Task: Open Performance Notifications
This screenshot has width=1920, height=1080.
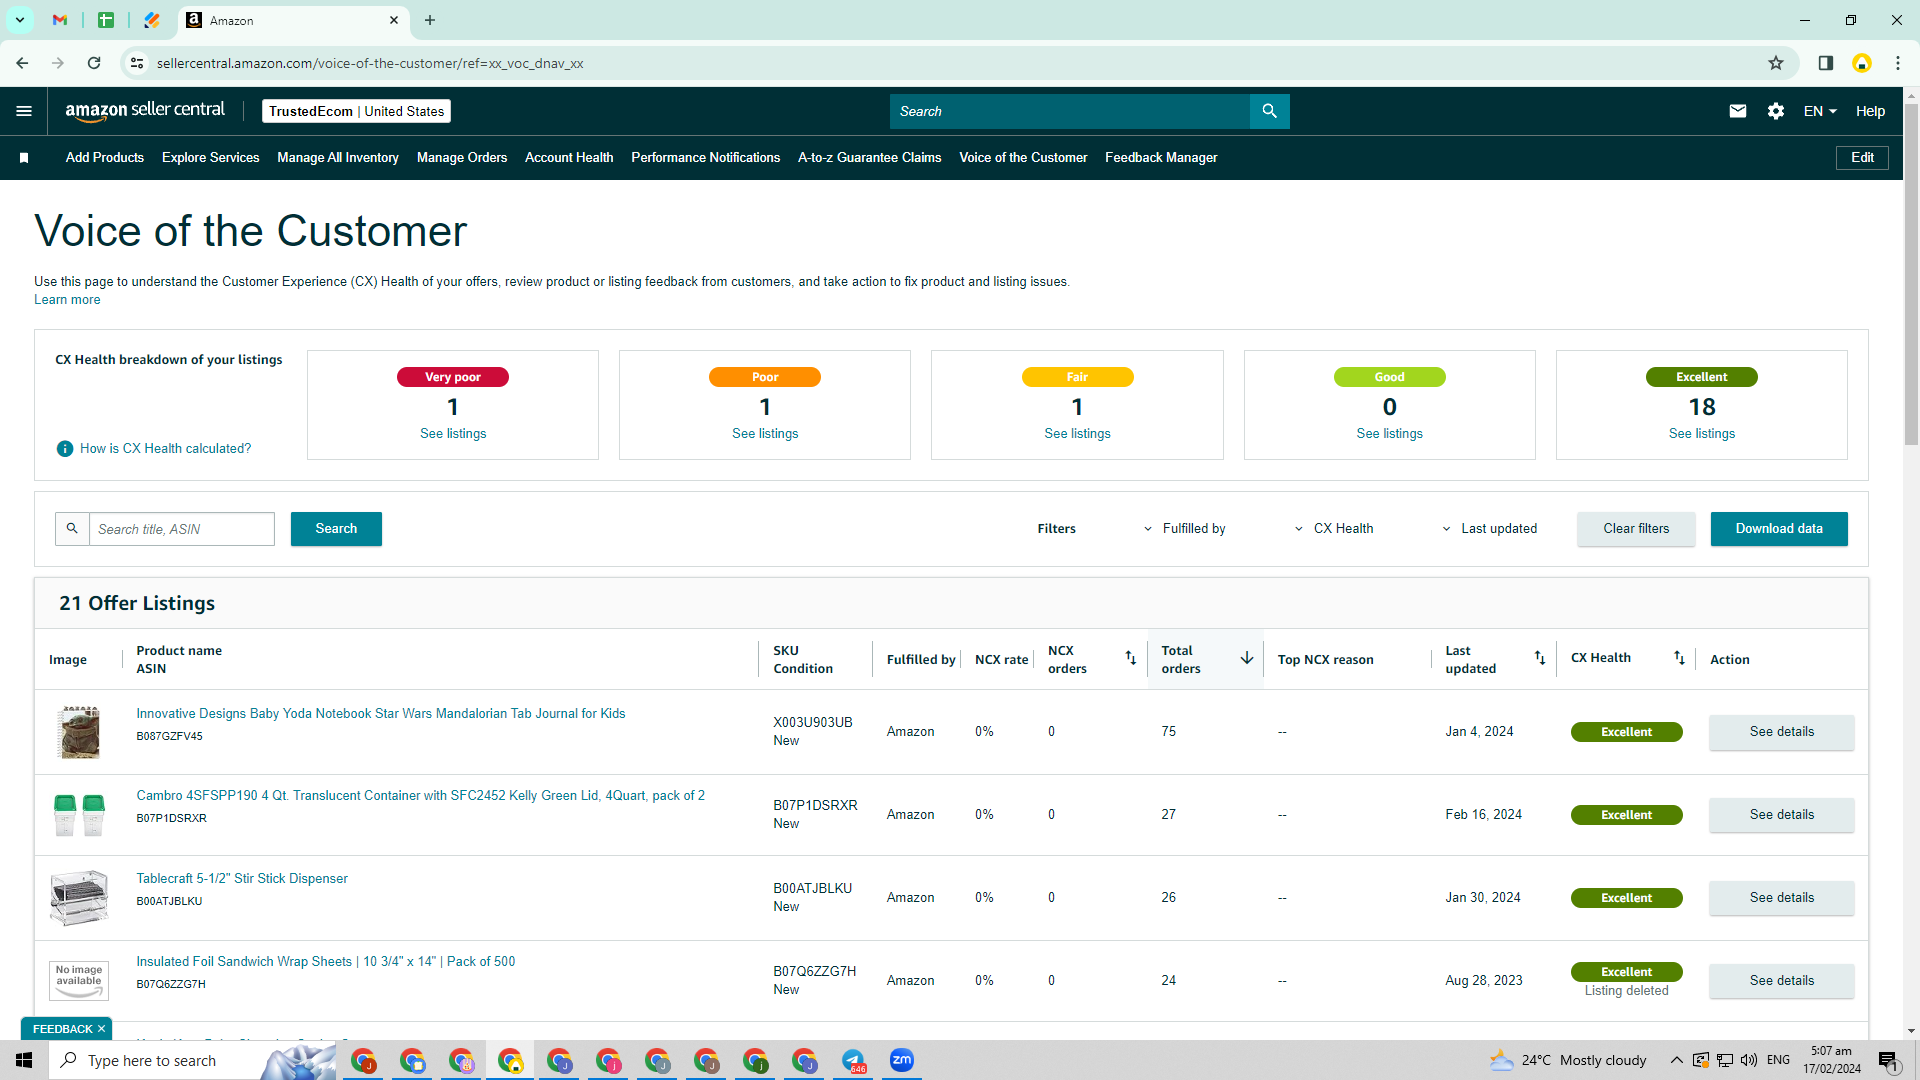Action: click(706, 158)
